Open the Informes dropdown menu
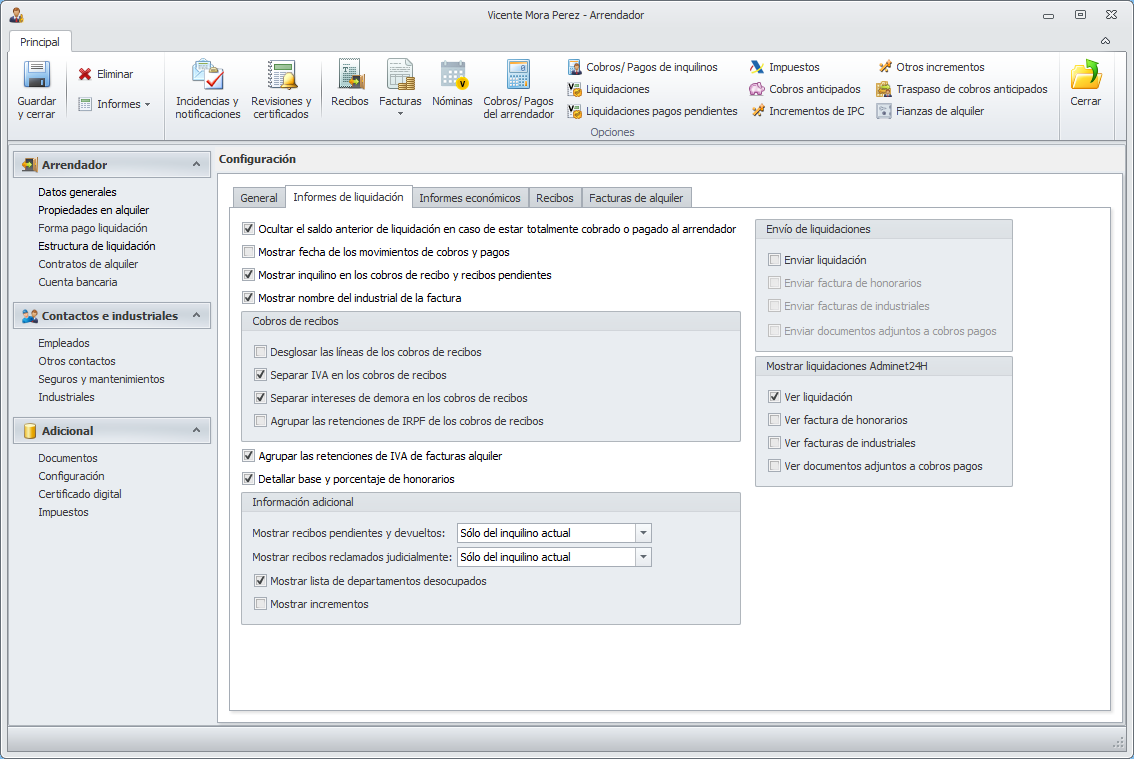 tap(114, 104)
